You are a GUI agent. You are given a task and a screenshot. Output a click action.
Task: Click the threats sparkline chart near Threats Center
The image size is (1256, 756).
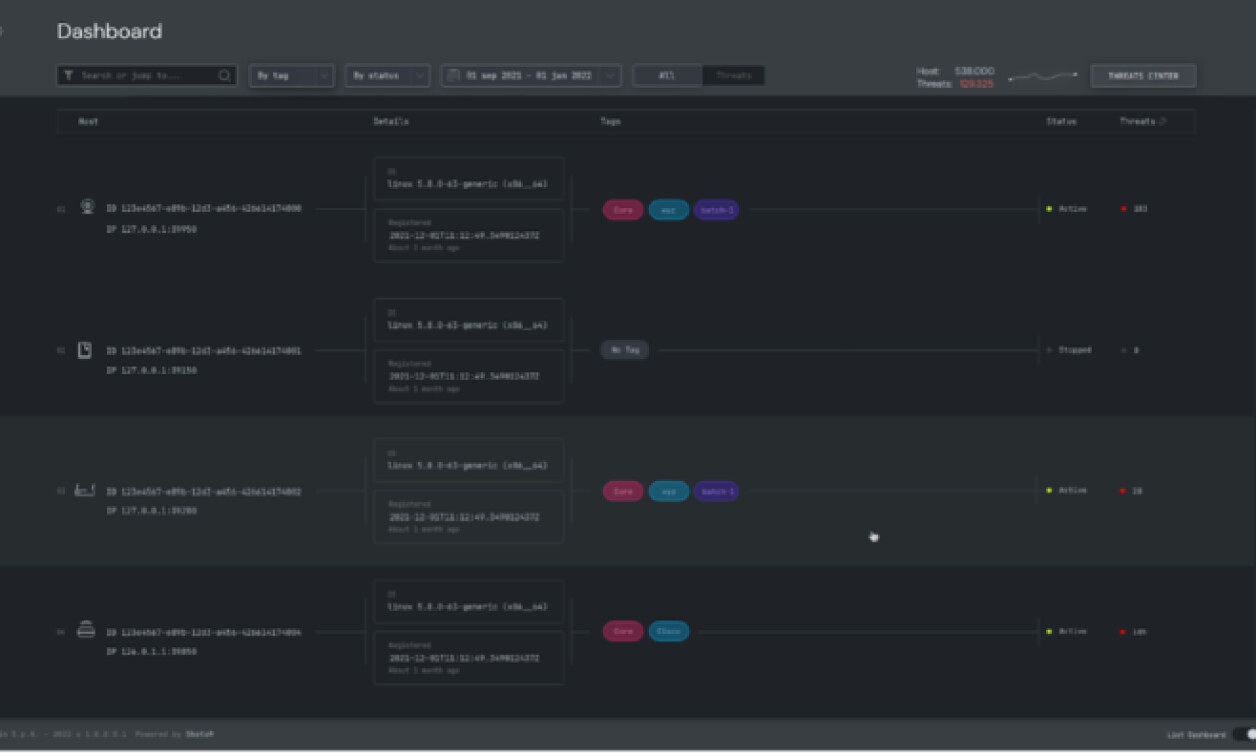1044,73
